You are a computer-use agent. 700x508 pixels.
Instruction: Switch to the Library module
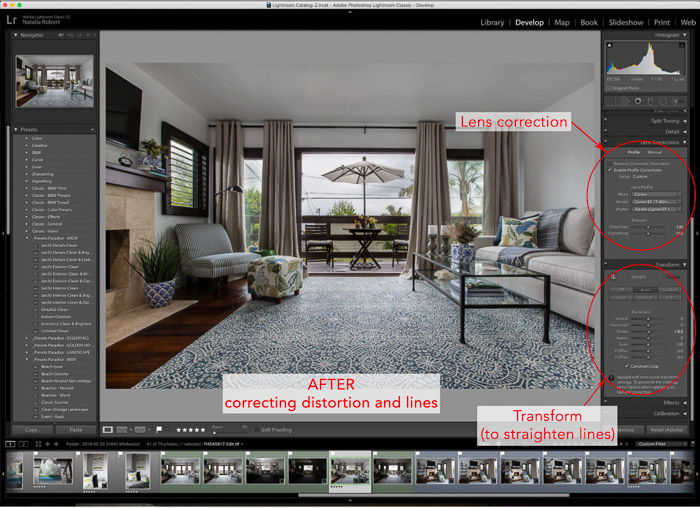tap(492, 22)
